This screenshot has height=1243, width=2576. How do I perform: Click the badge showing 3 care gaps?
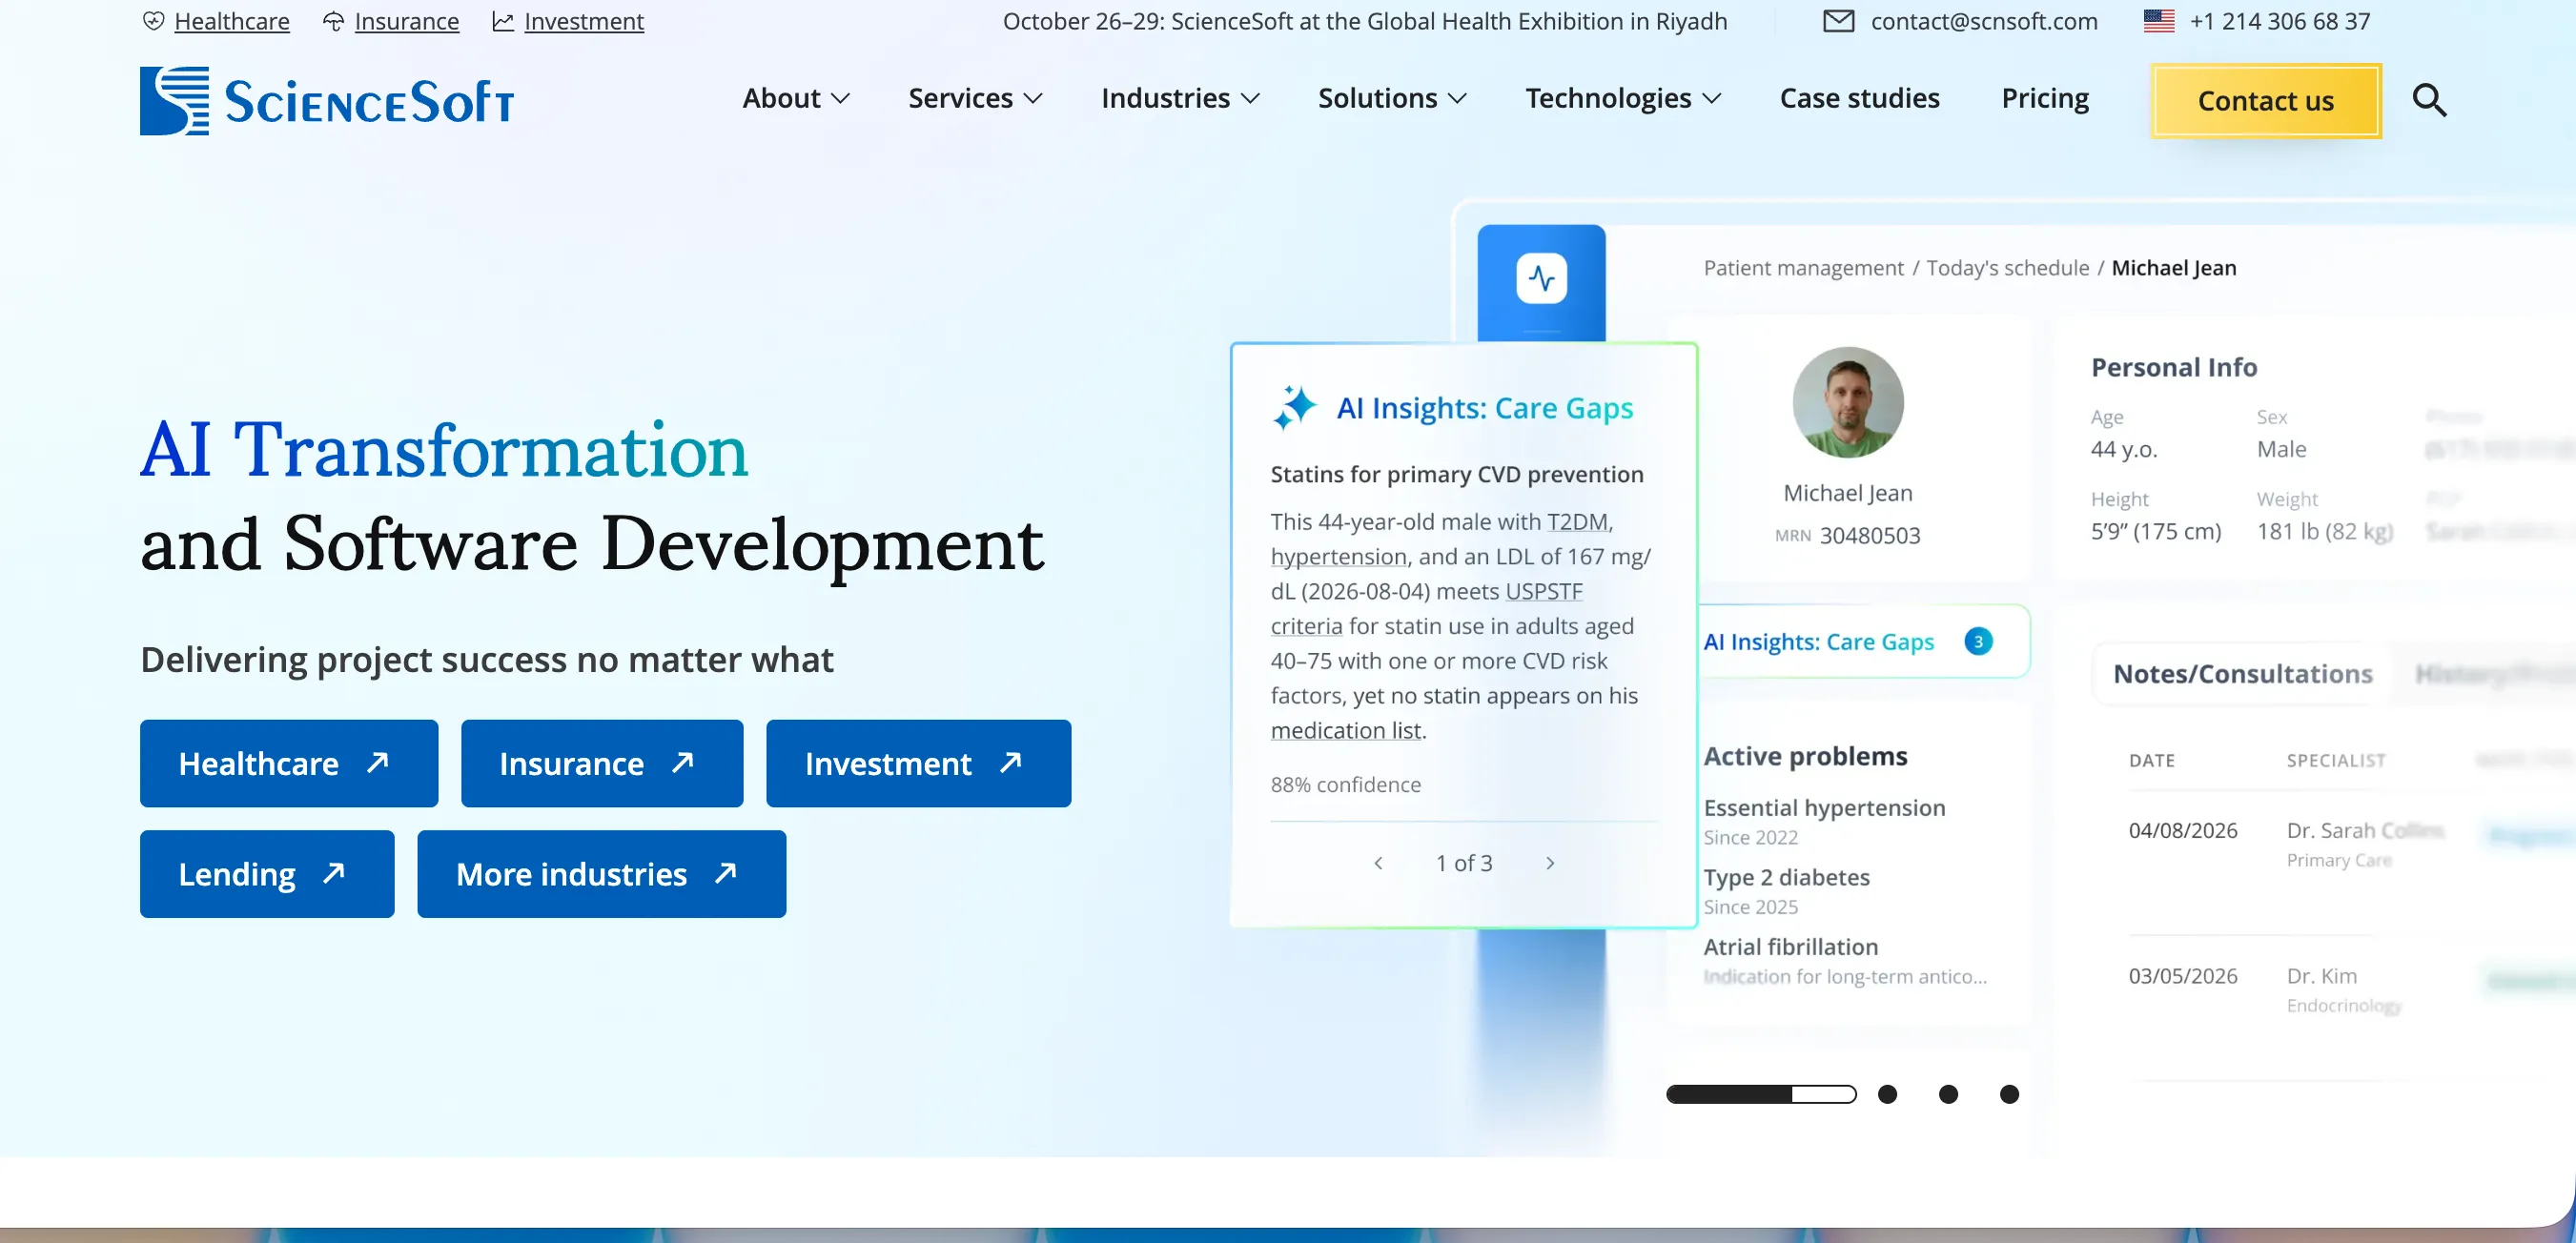pos(1977,642)
